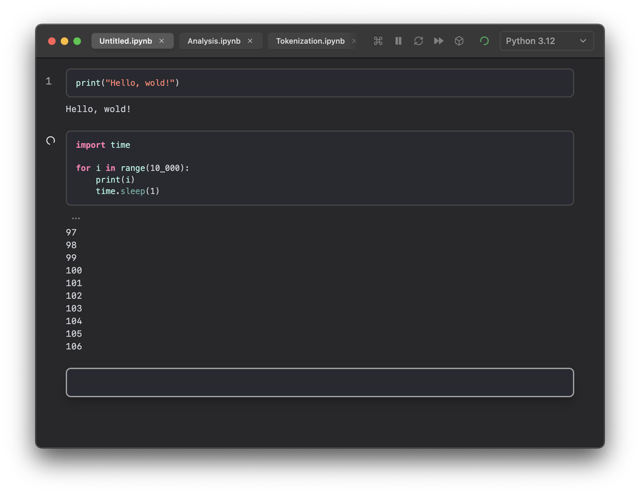The image size is (640, 495).
Task: Switch to the Tokenization.ipynb tab
Action: coord(310,41)
